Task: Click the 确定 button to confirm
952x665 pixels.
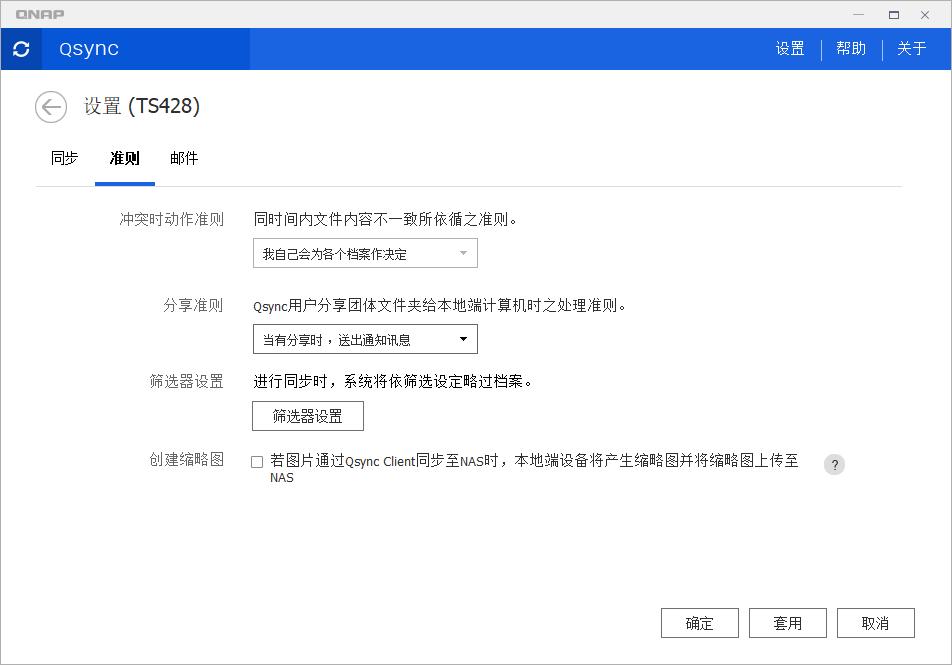Action: tap(699, 622)
